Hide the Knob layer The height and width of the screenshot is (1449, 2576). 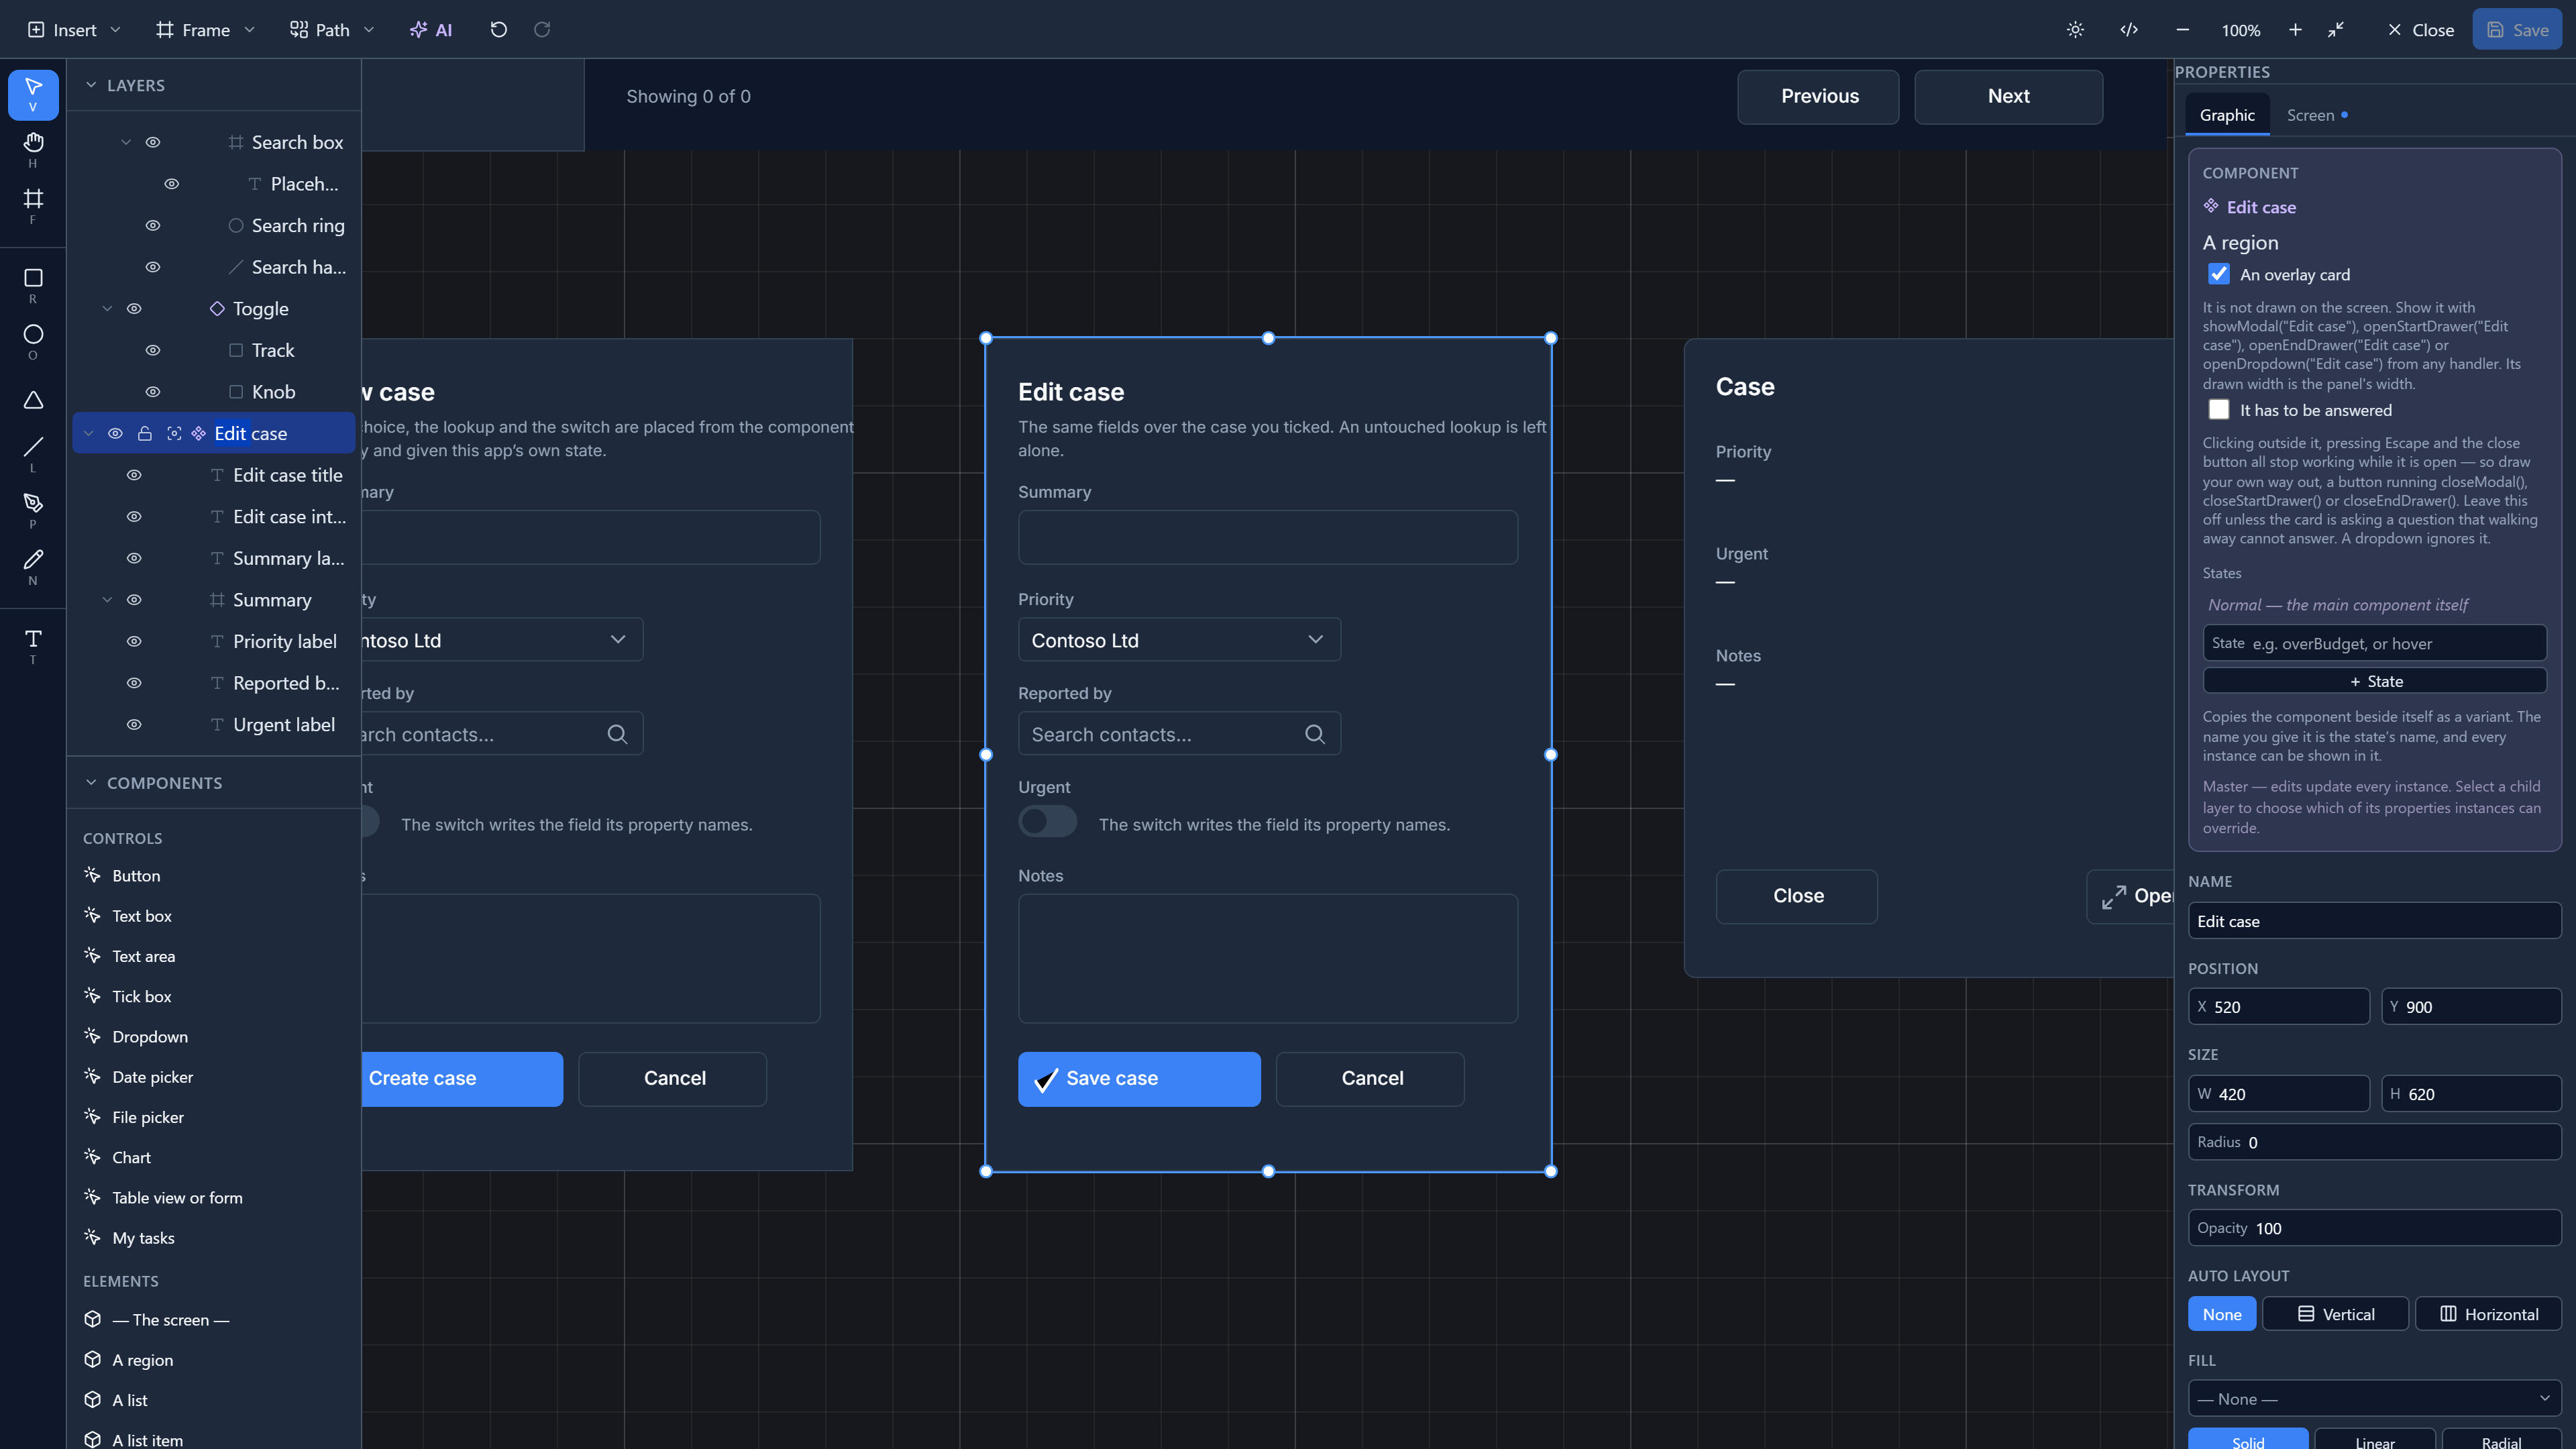click(x=153, y=392)
